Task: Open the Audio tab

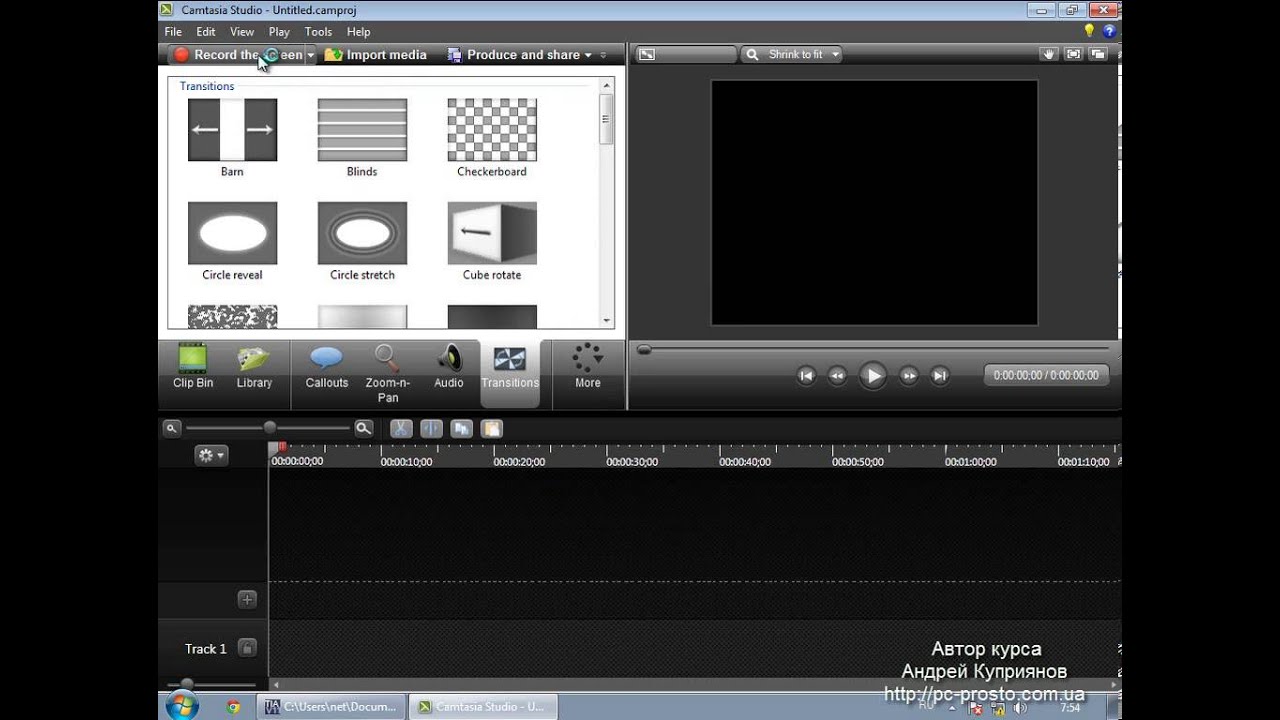Action: (x=449, y=367)
